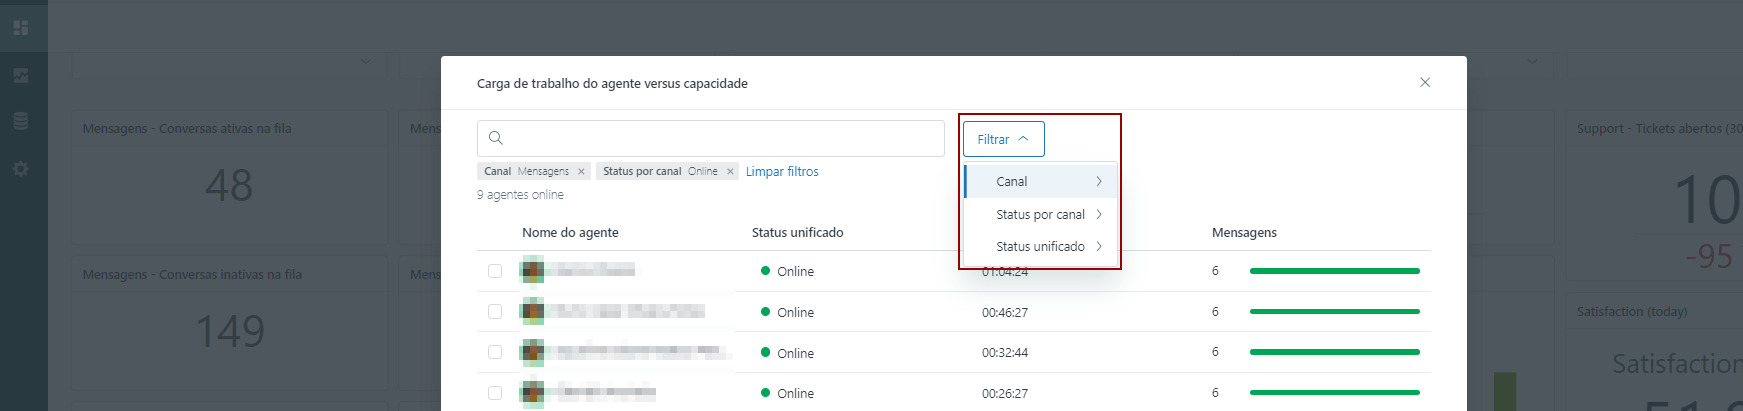Select the second agent's checkbox
1743x411 pixels.
495,312
